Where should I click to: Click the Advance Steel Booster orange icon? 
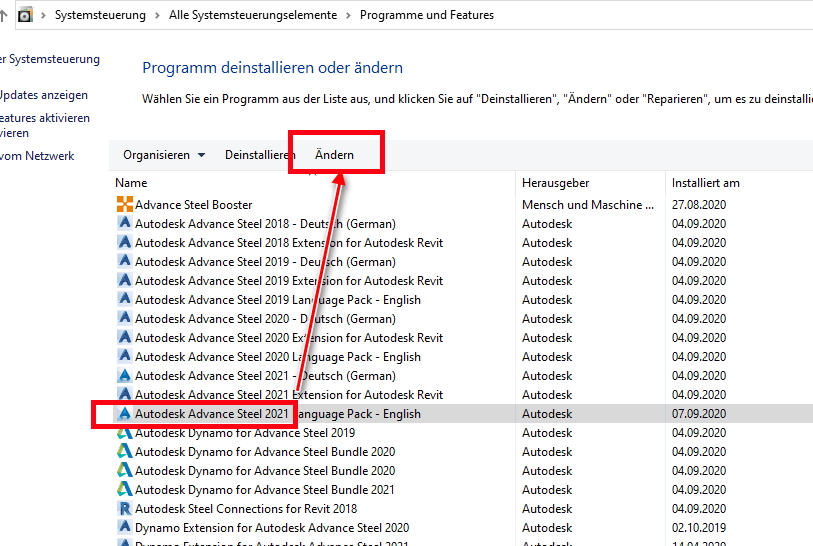point(124,204)
